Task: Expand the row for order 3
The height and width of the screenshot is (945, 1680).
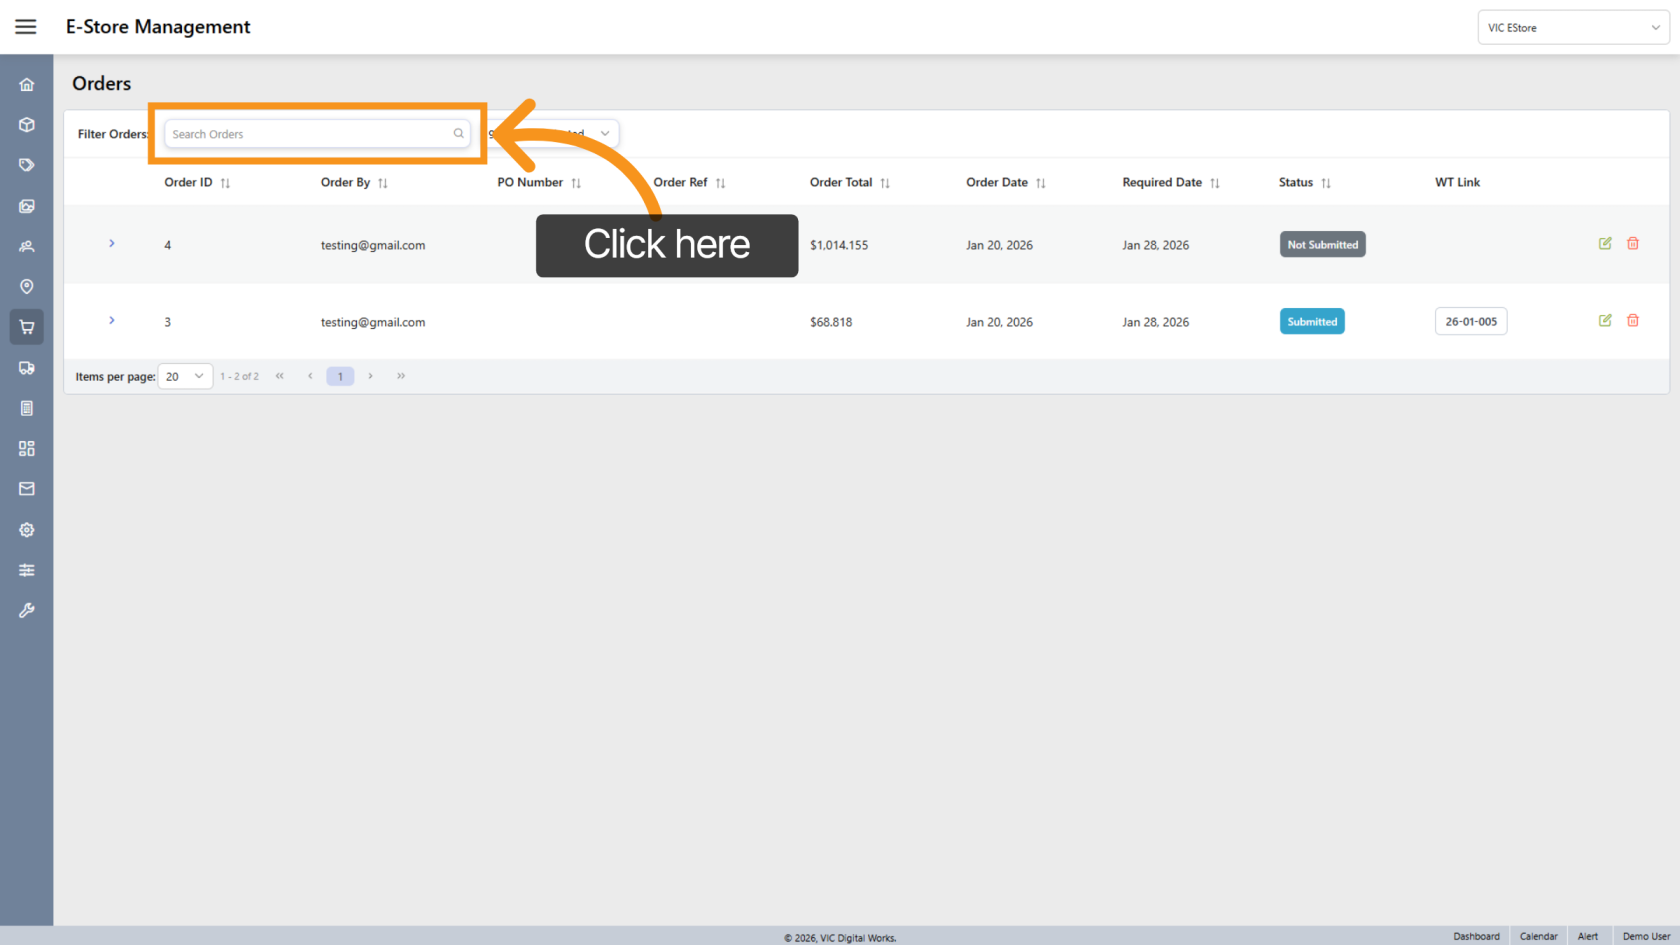Action: point(112,321)
